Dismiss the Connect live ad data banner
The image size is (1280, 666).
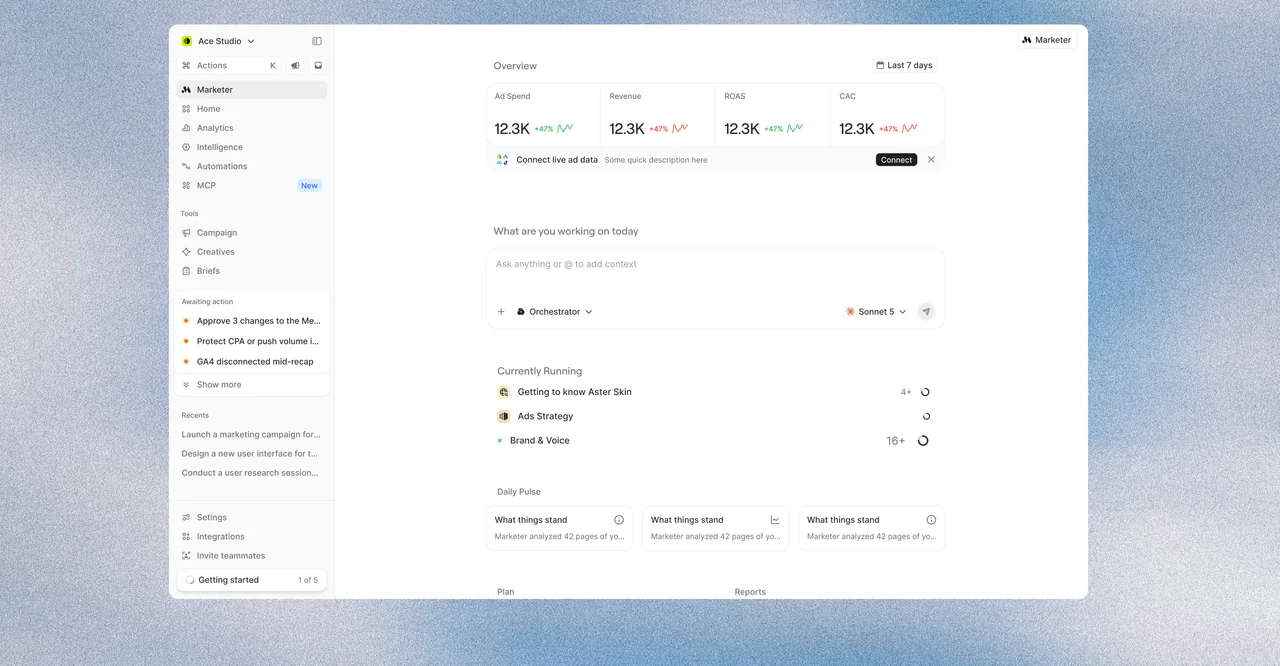(931, 160)
